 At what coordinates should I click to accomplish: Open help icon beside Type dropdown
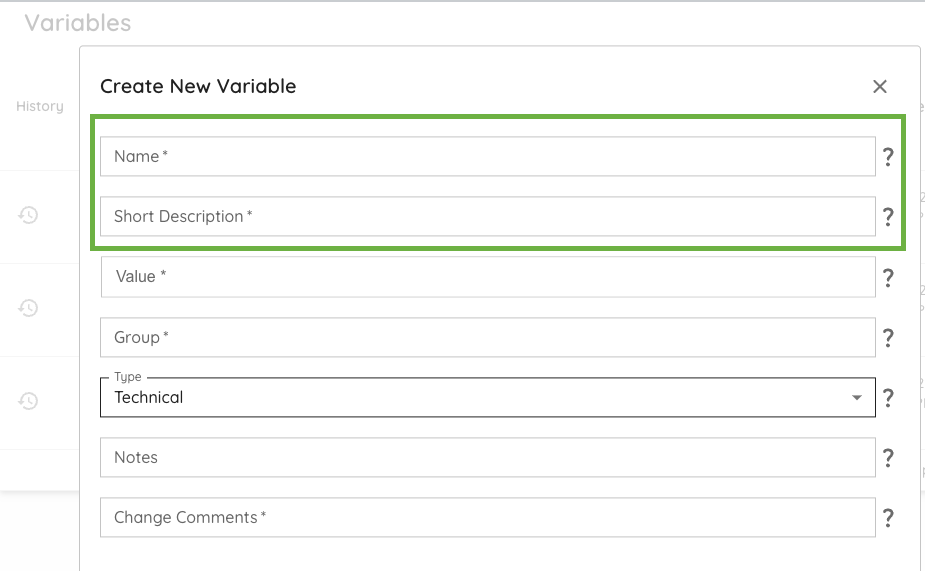coord(888,398)
